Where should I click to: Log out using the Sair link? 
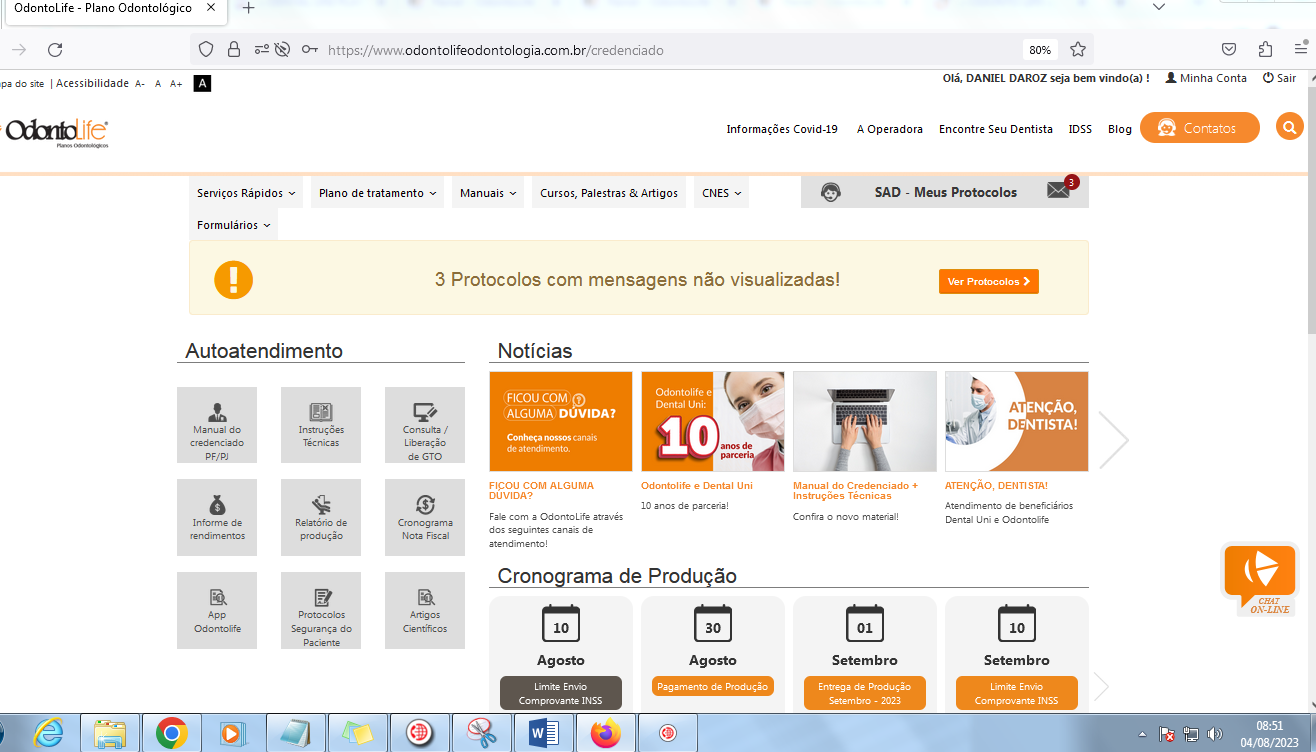[x=1279, y=78]
